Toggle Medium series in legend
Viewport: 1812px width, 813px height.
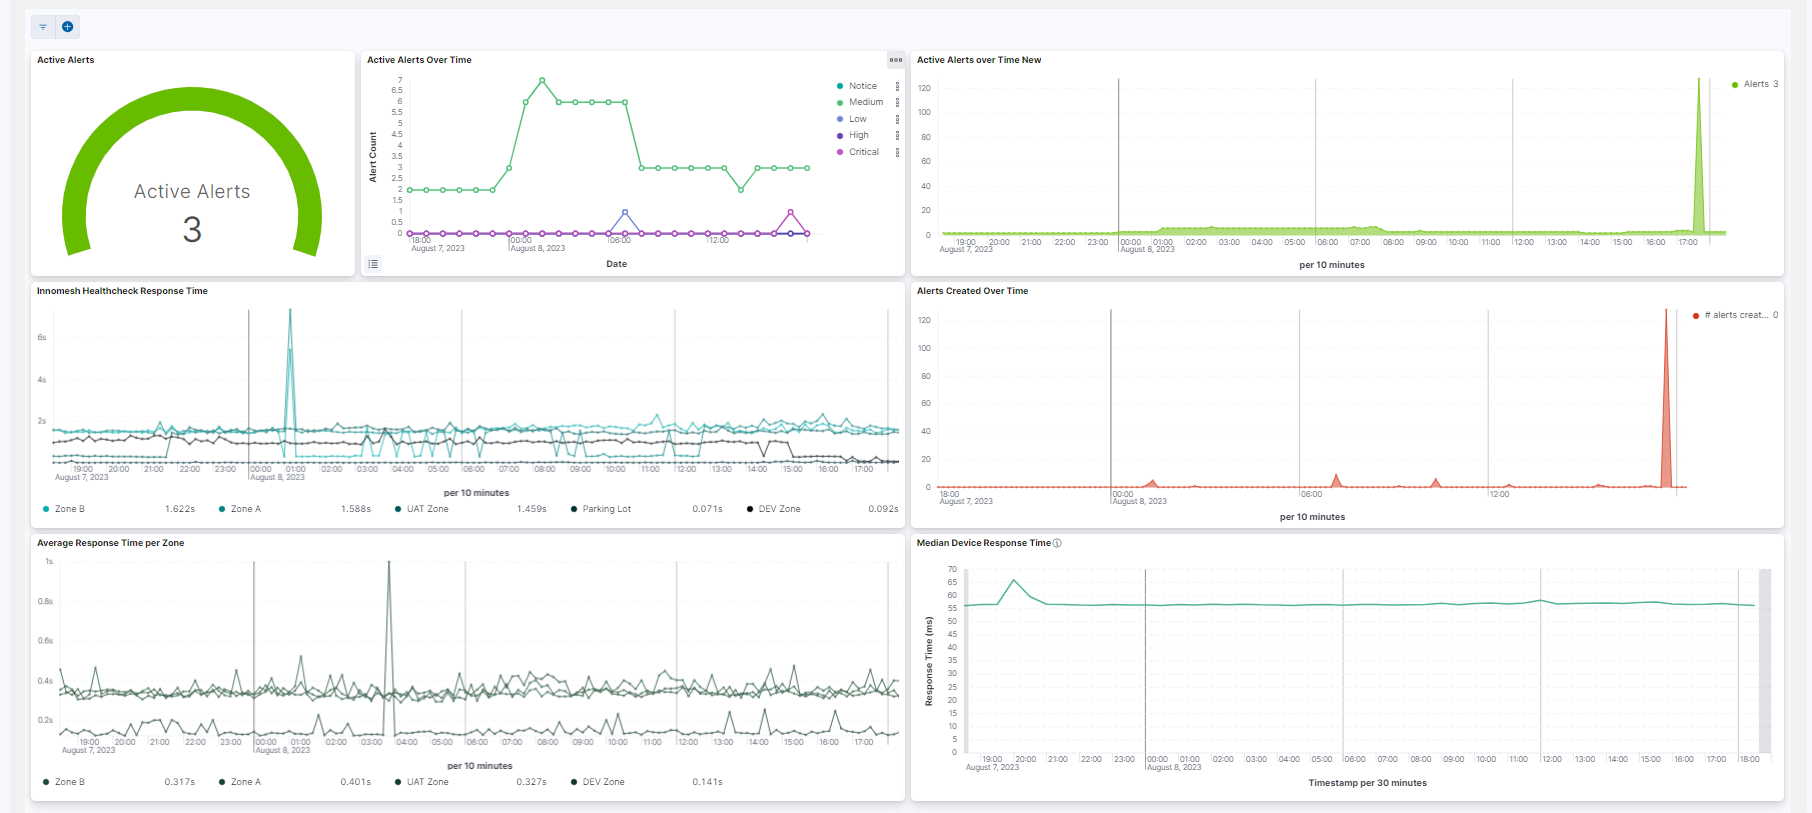coord(866,102)
